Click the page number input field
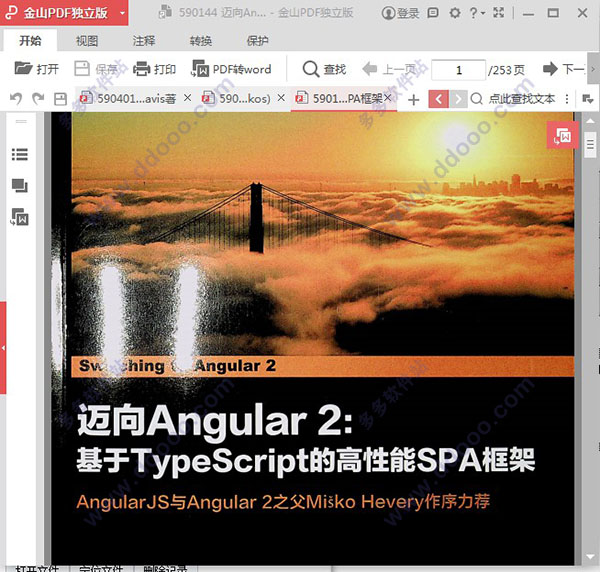600x572 pixels. (458, 70)
